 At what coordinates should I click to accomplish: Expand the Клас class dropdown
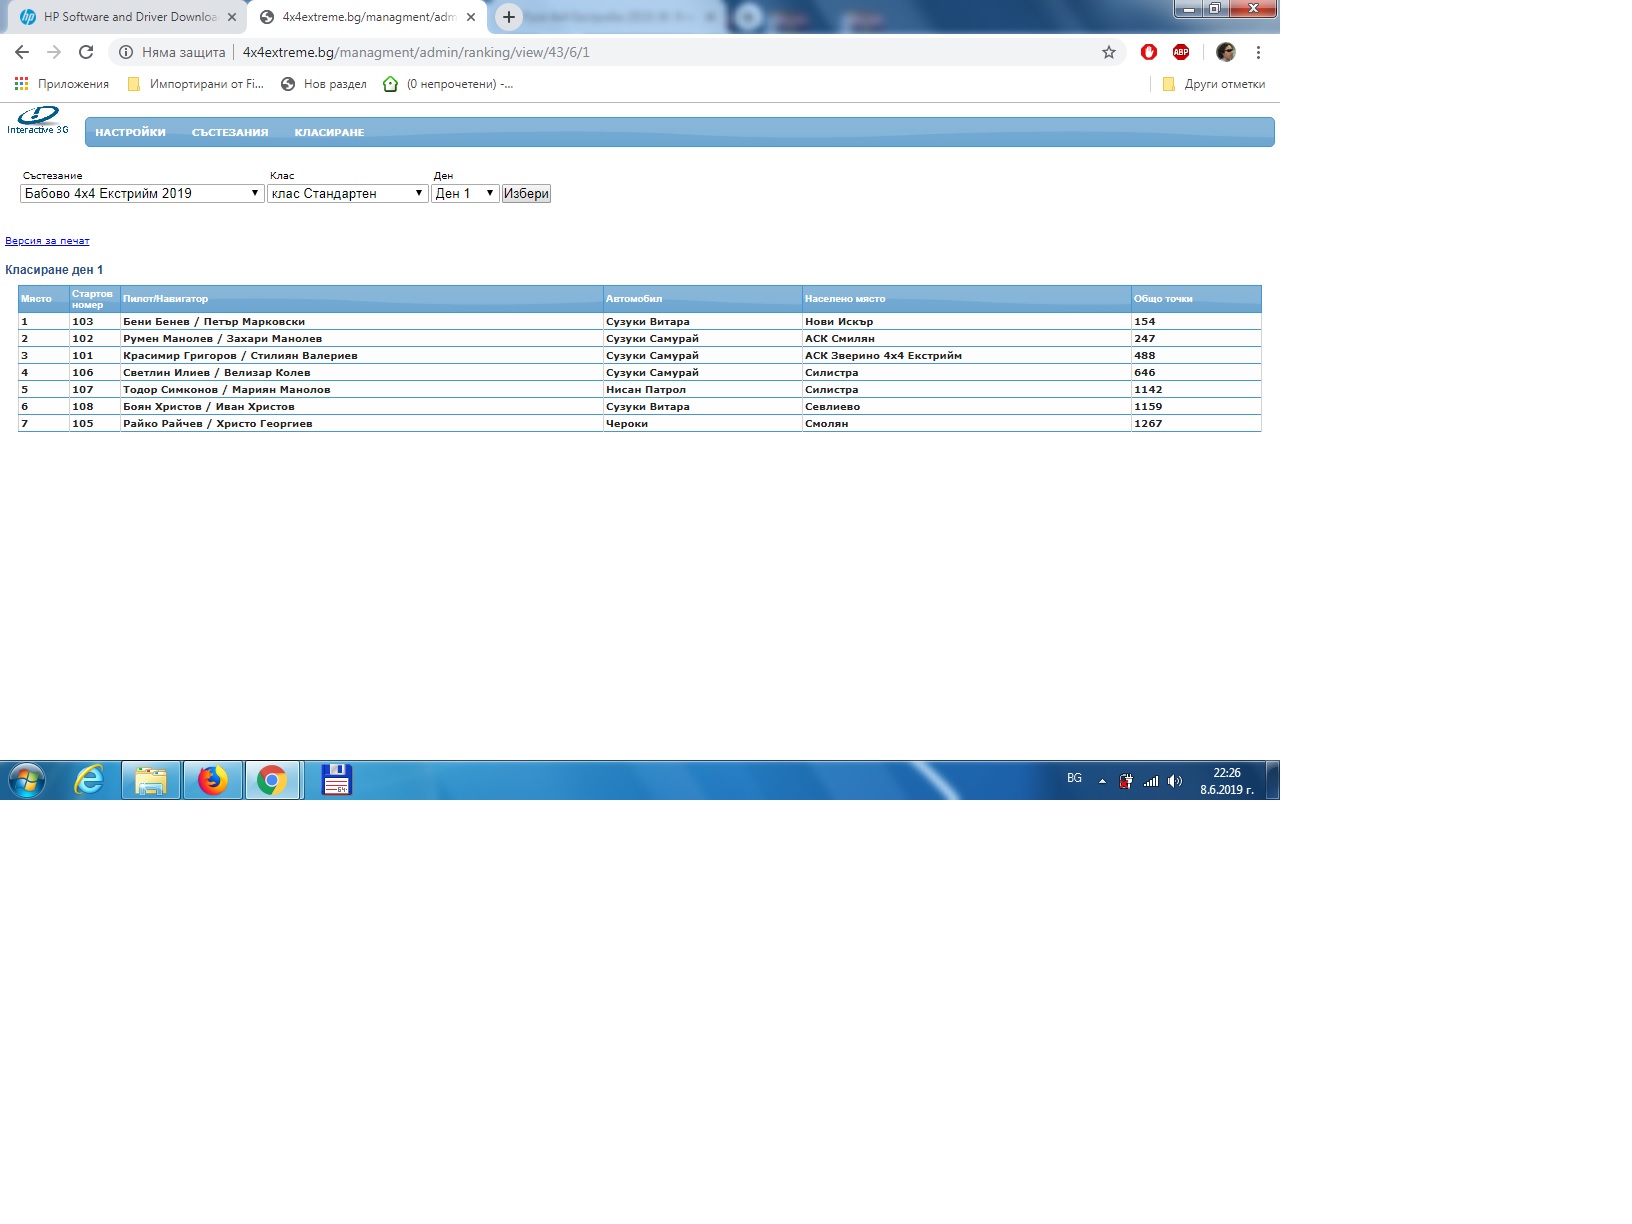tap(348, 194)
